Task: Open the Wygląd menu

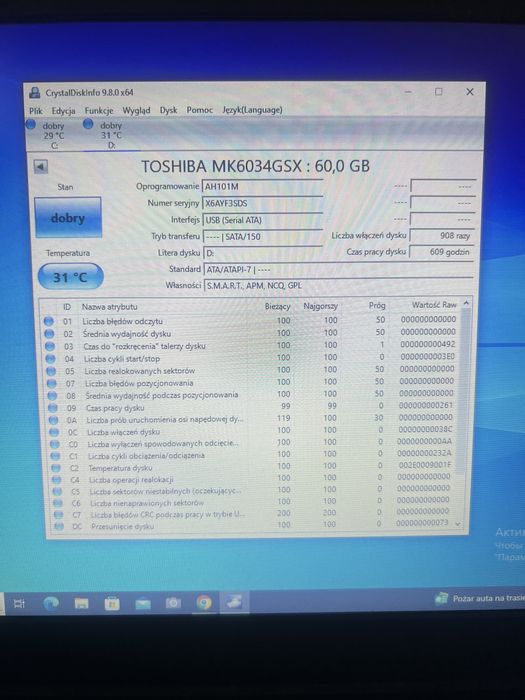Action: 136,110
